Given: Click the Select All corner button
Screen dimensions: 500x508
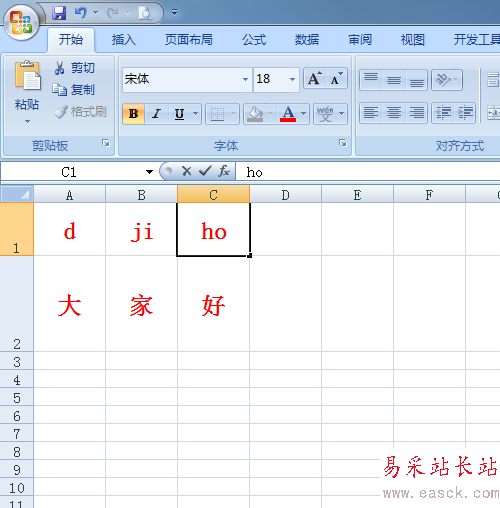Looking at the screenshot, I should [17, 194].
